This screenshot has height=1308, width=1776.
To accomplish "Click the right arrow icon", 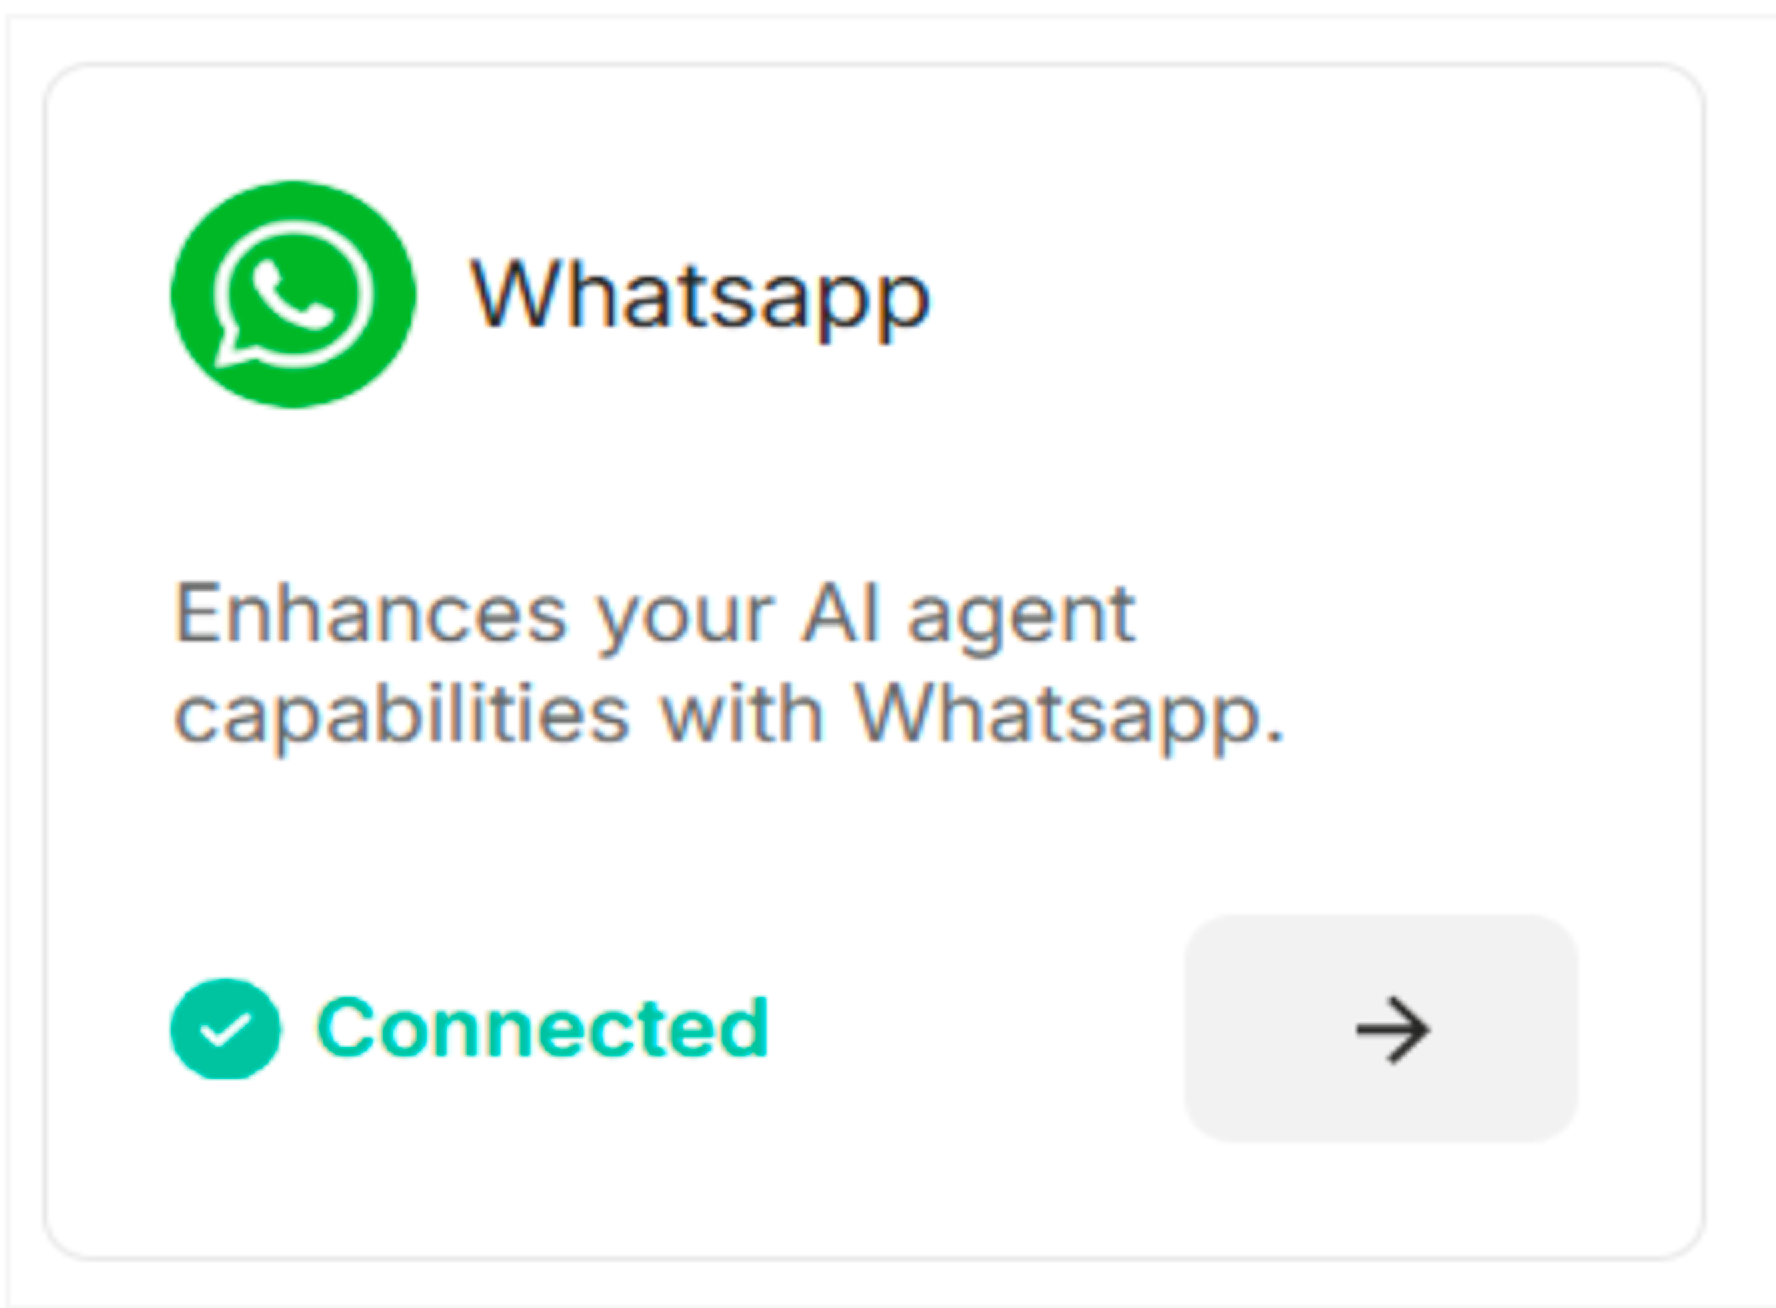I will tap(1392, 1029).
